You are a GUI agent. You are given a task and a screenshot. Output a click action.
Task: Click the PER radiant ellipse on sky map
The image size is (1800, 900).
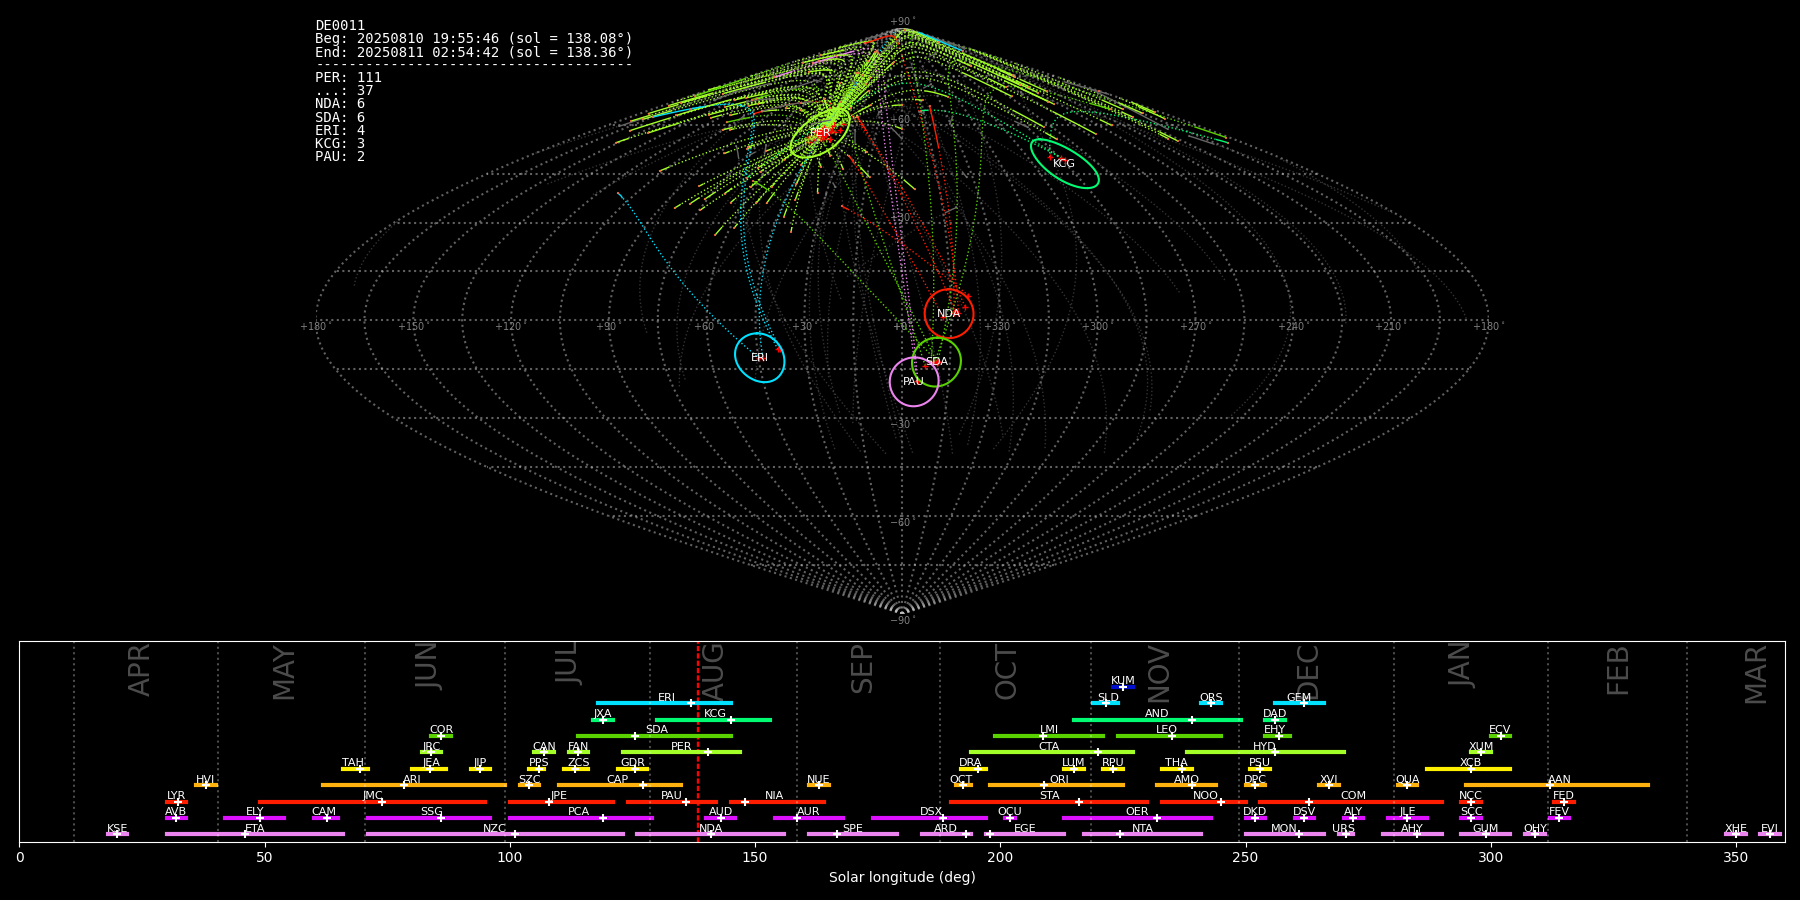pyautogui.click(x=820, y=133)
